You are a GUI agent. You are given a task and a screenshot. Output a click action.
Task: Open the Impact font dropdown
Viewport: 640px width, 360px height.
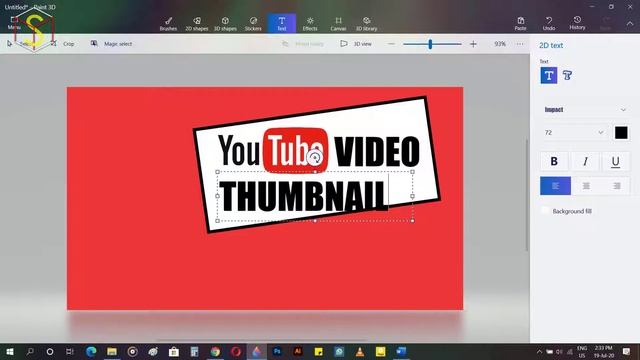(585, 109)
